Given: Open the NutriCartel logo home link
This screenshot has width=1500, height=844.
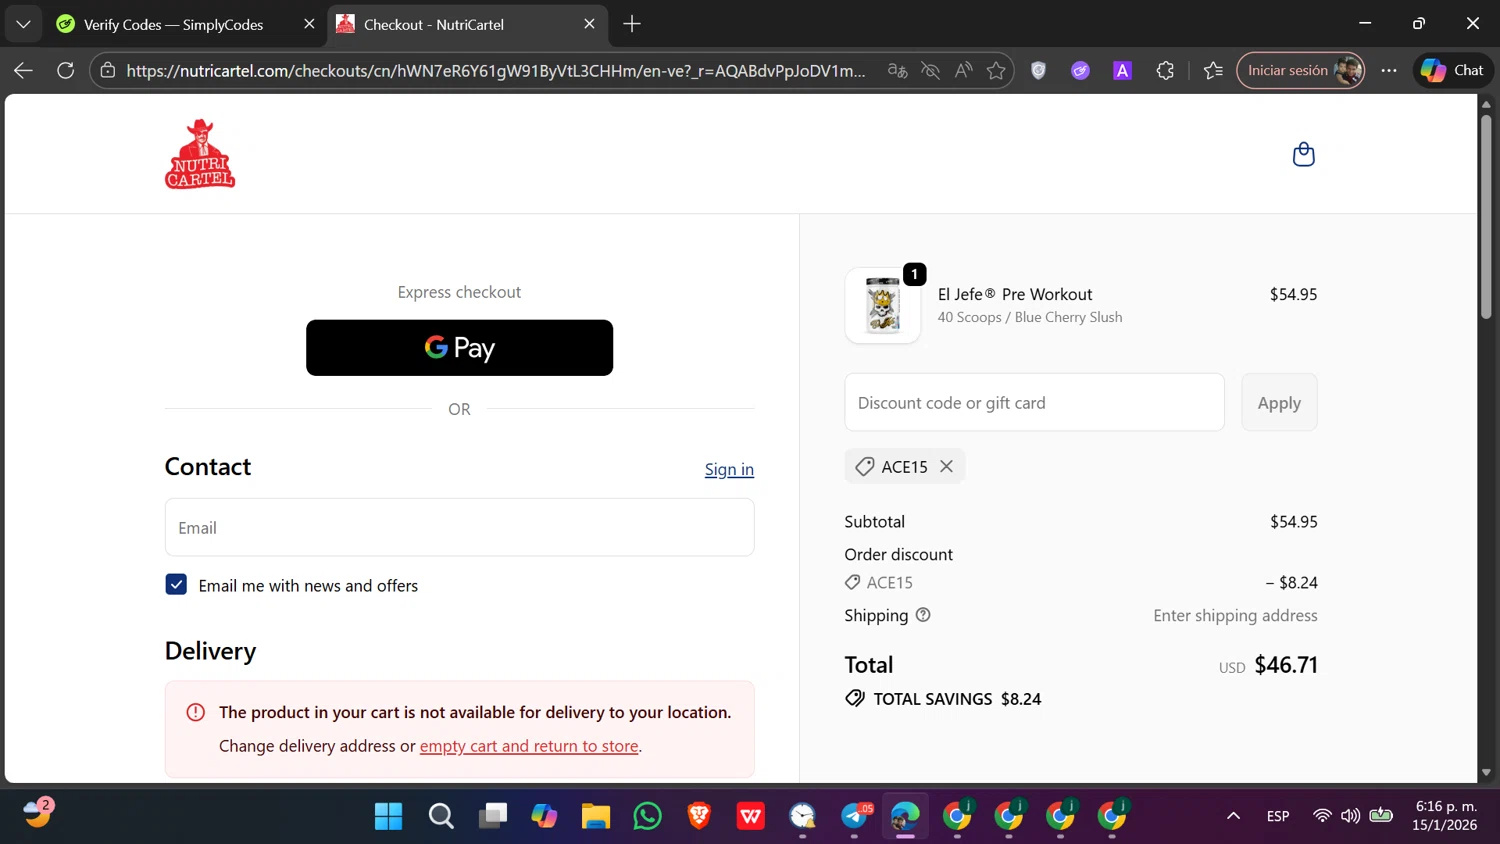Looking at the screenshot, I should (x=200, y=154).
